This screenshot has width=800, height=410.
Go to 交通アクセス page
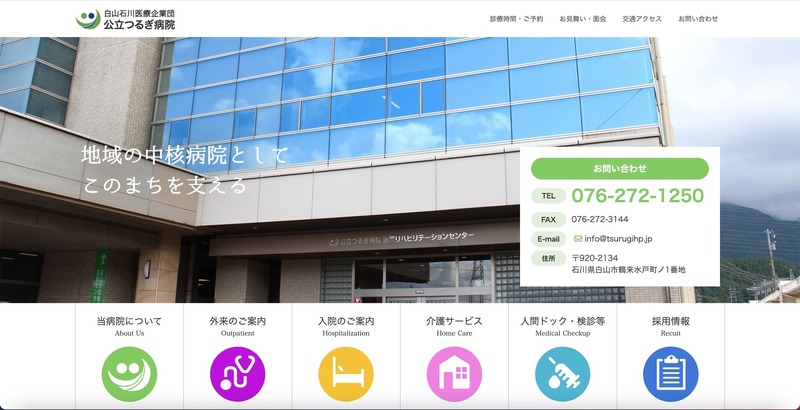641,19
